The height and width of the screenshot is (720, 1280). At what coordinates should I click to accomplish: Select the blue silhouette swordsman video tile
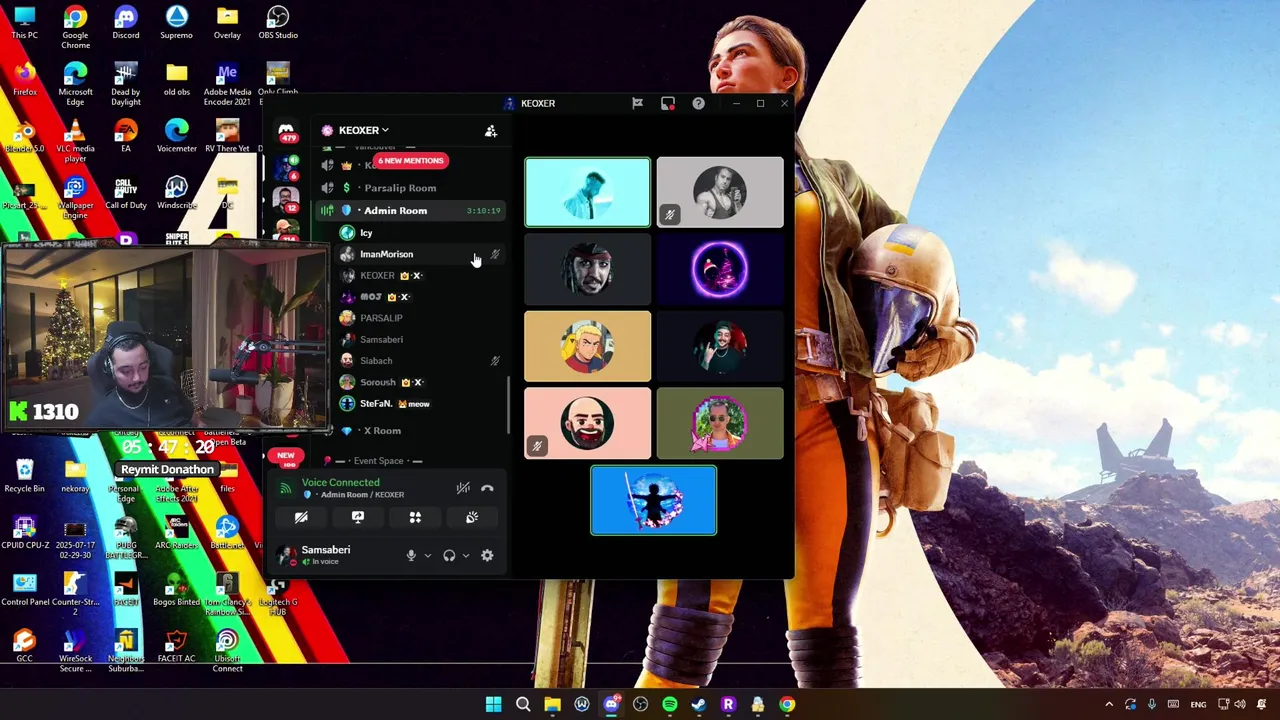(x=653, y=500)
